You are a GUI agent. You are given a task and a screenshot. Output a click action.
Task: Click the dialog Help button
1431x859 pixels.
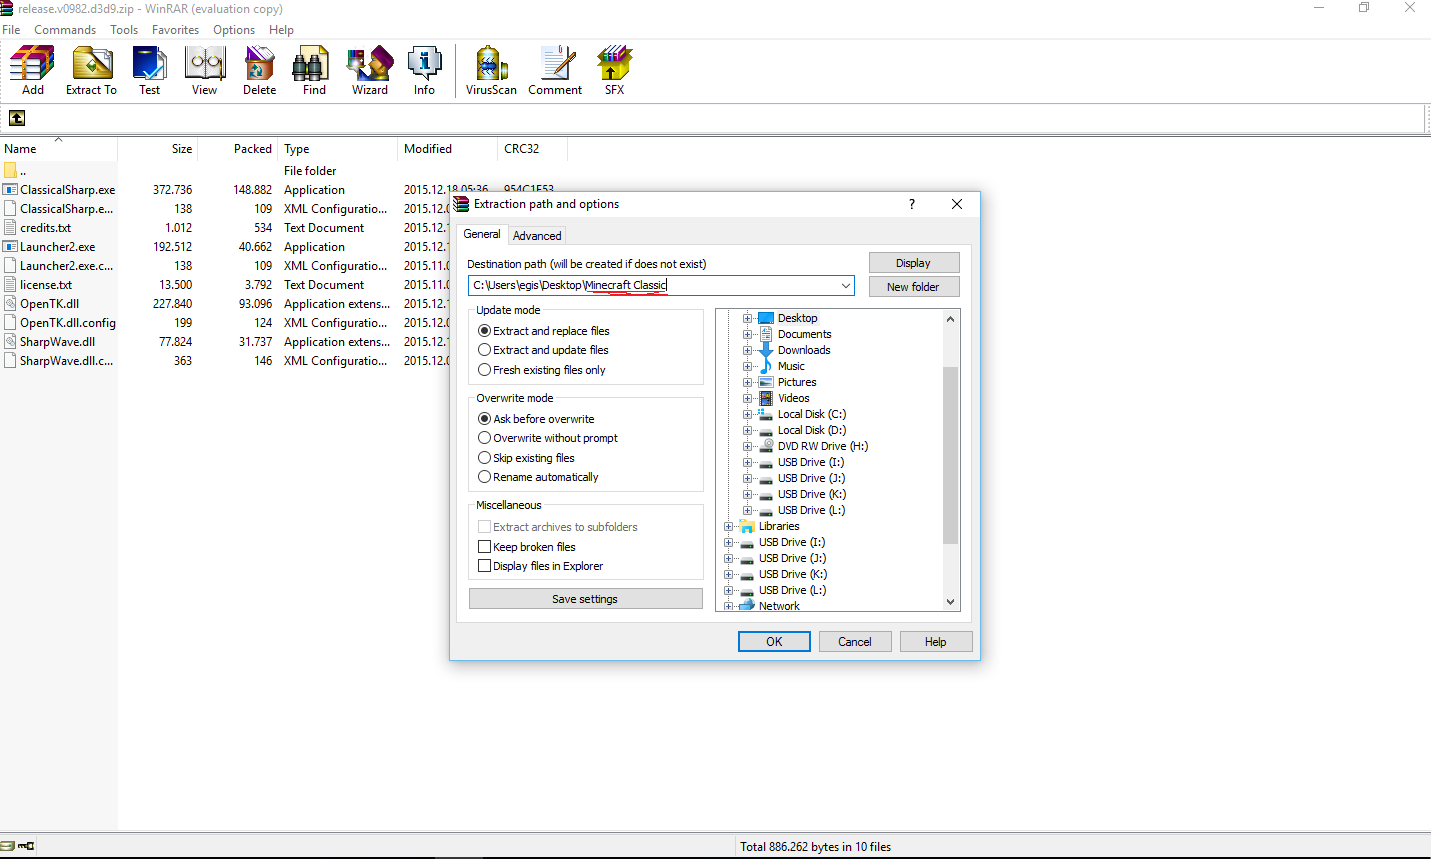tap(936, 642)
